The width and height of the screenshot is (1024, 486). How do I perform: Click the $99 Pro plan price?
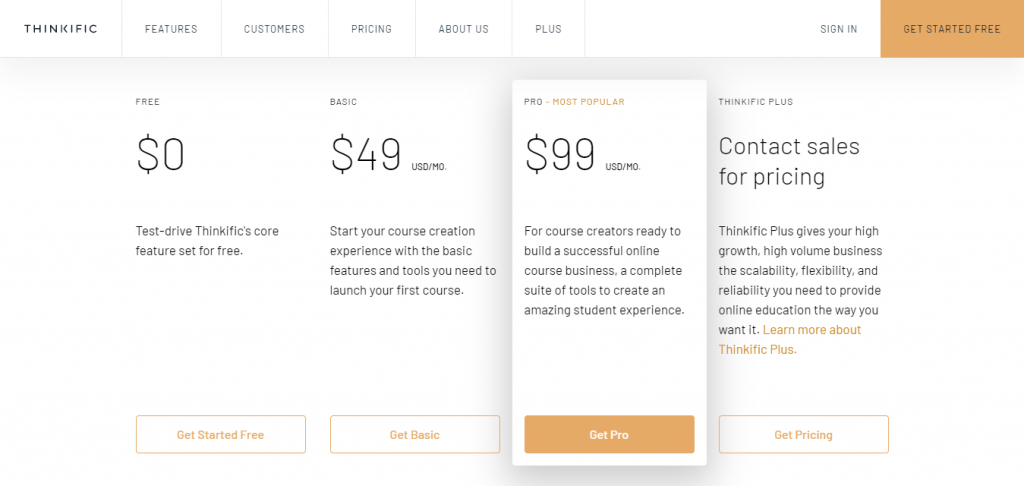(x=560, y=156)
